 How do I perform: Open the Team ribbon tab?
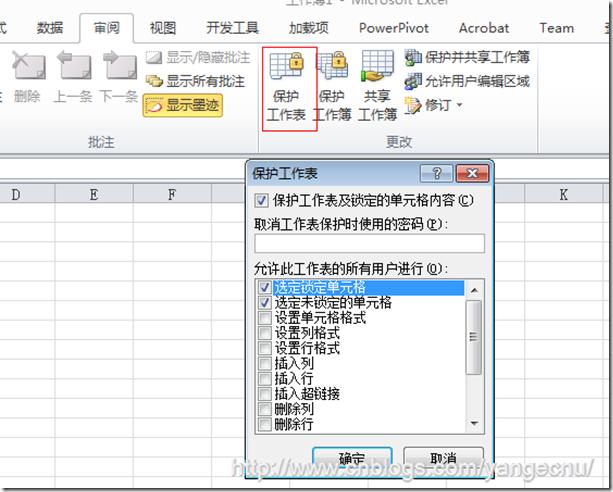tap(557, 28)
